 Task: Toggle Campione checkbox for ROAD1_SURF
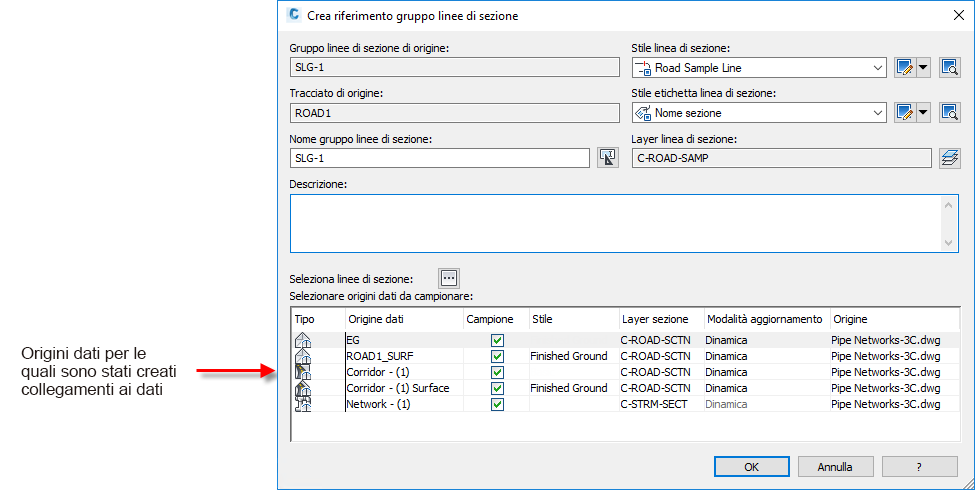point(497,356)
